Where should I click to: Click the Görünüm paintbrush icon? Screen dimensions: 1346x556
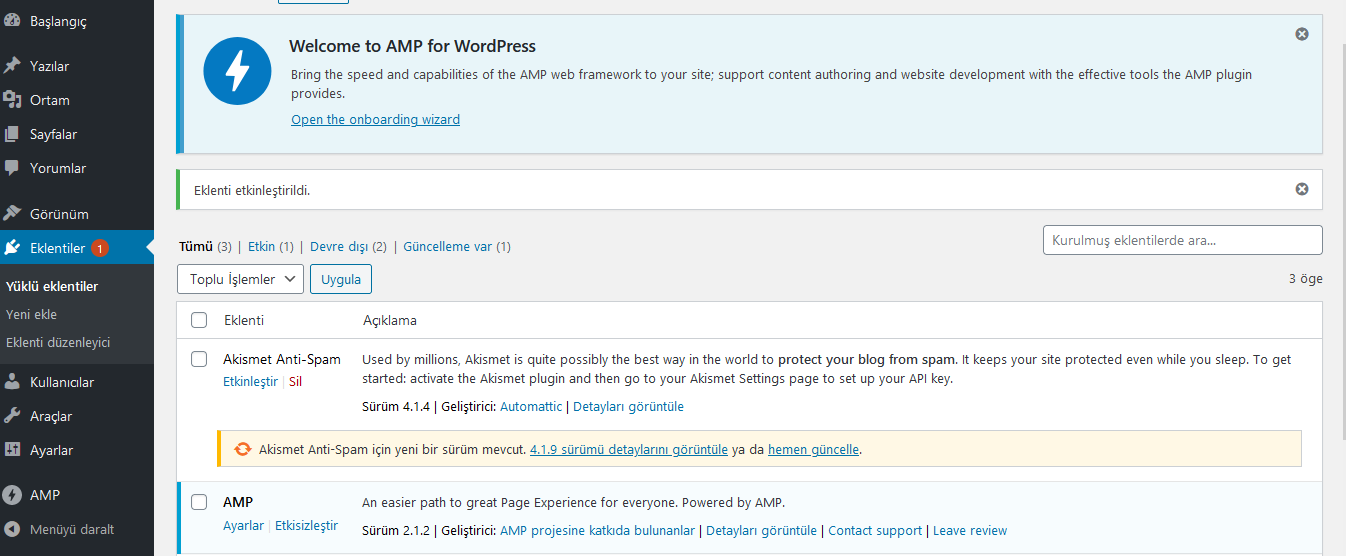point(12,214)
